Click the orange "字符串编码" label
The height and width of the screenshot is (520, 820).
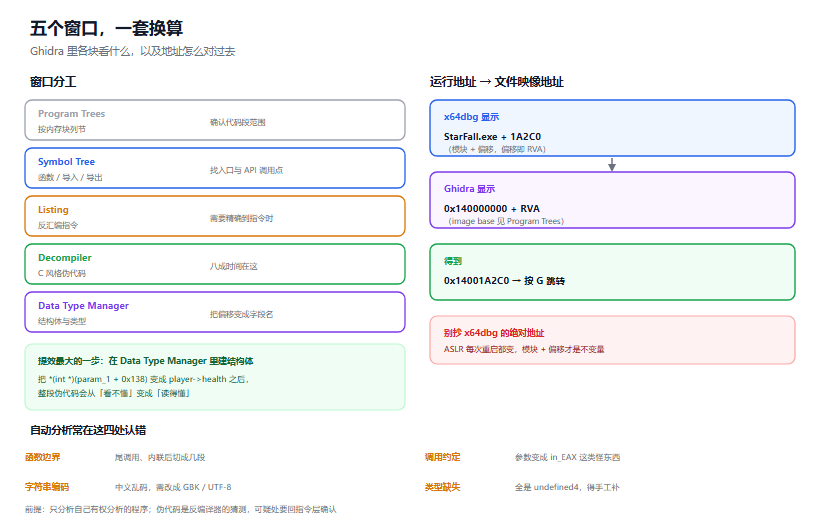click(x=47, y=487)
